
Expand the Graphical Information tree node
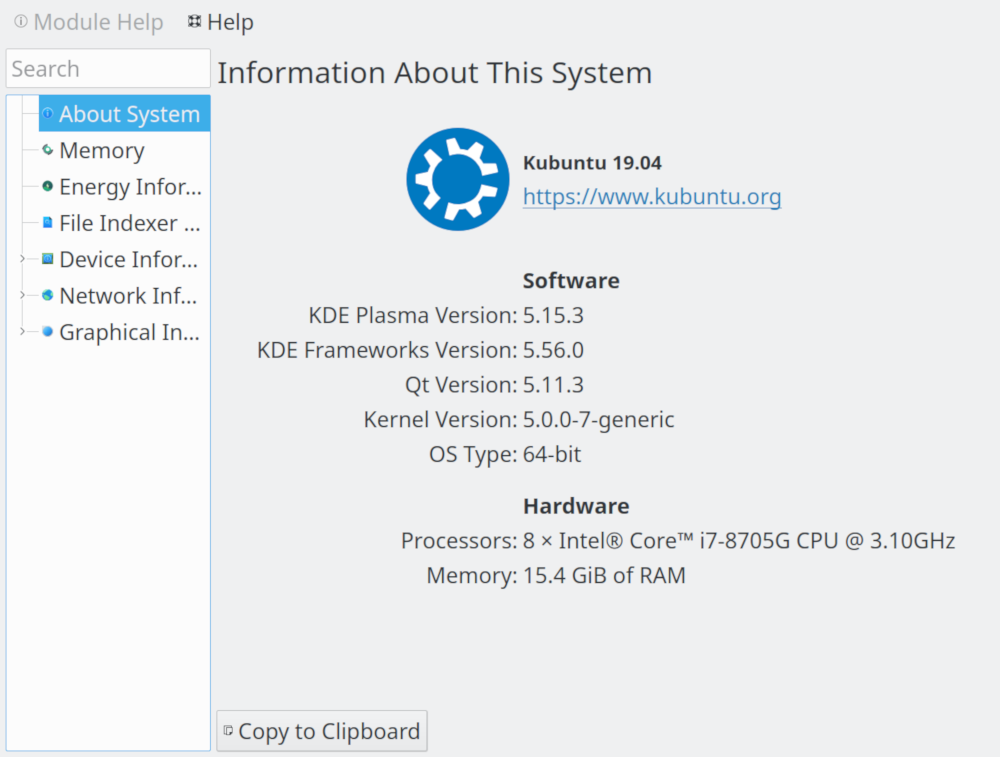[22, 332]
